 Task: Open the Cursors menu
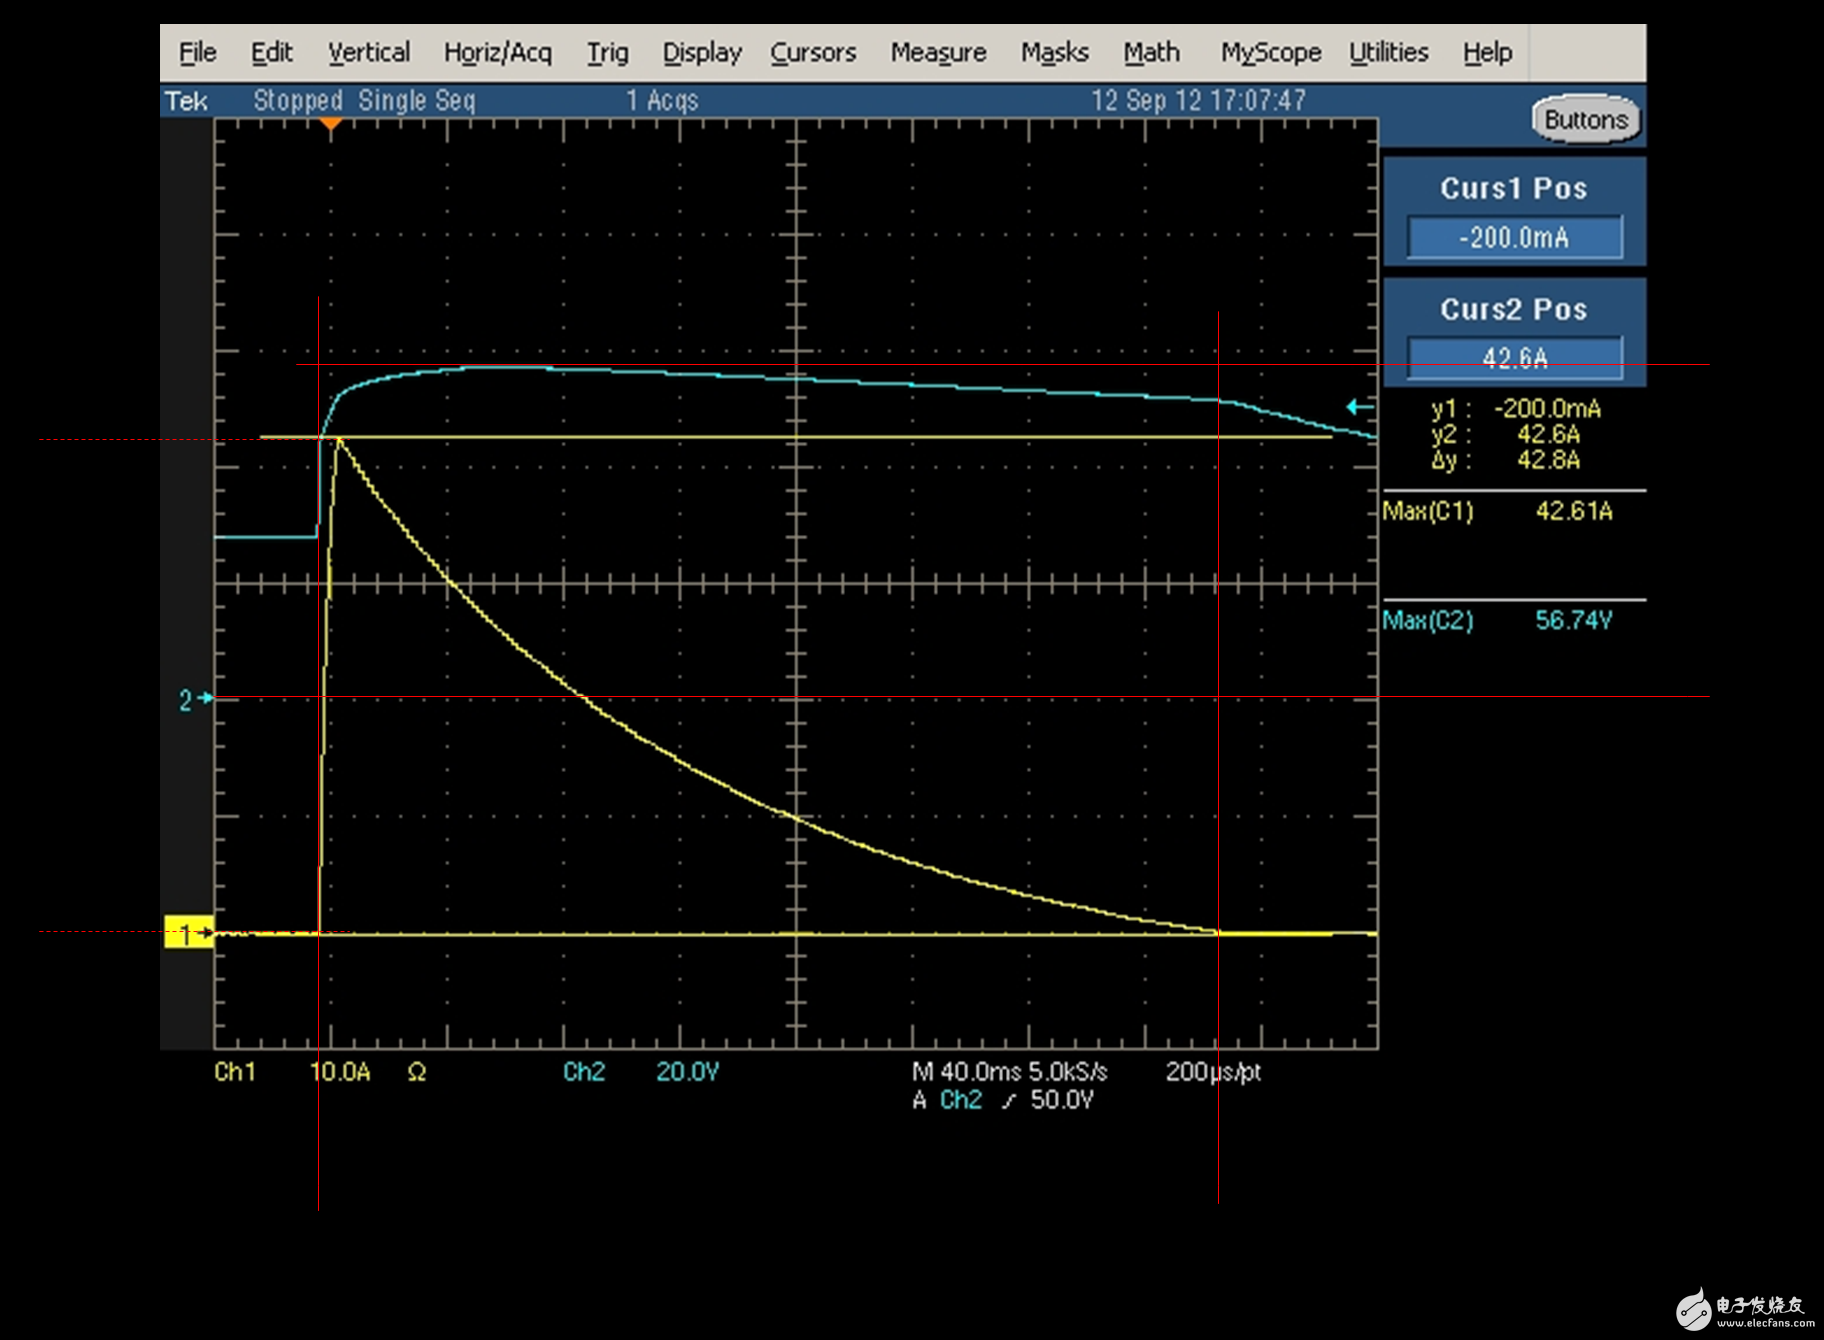pos(812,53)
